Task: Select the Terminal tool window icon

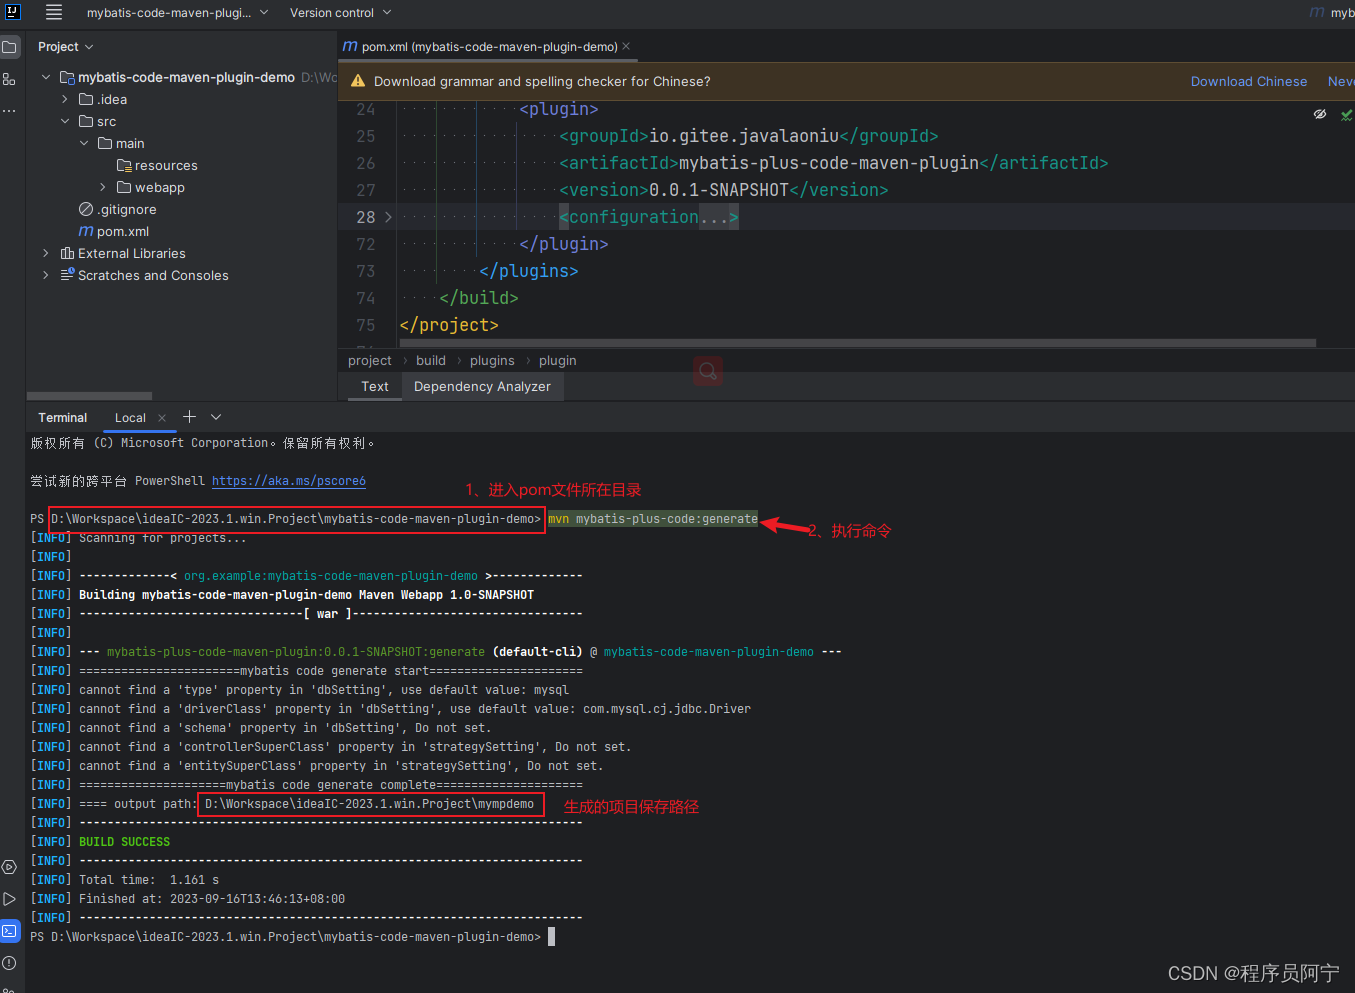Action: (x=9, y=931)
